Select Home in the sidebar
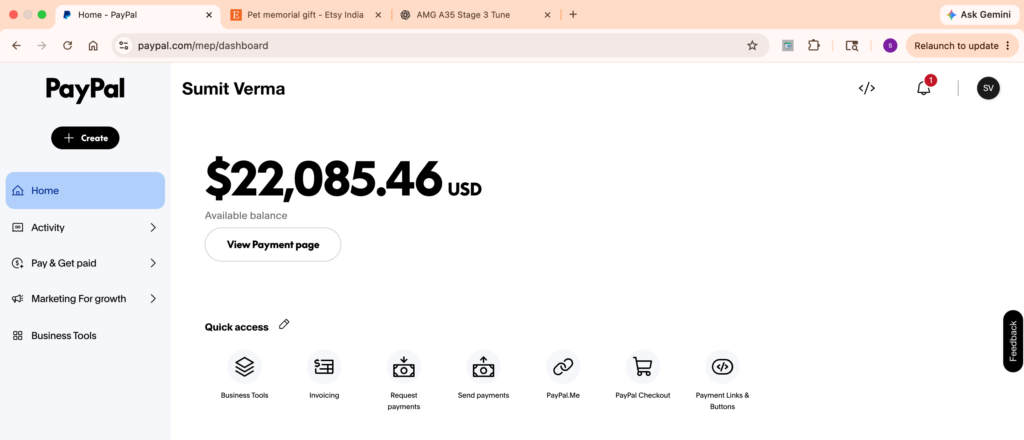Image resolution: width=1024 pixels, height=440 pixels. click(x=85, y=191)
